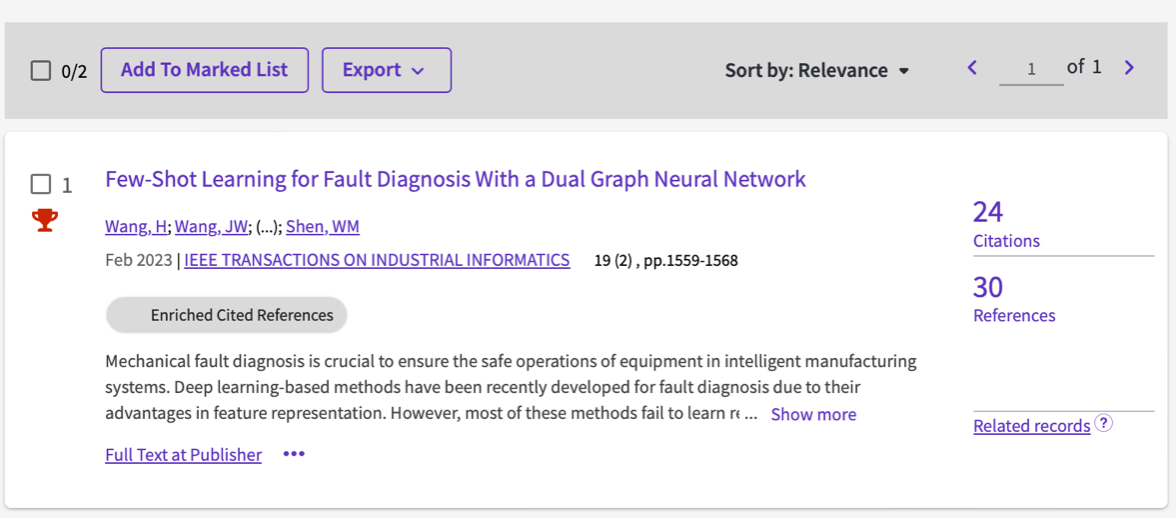Open Full Text at Publisher link
The height and width of the screenshot is (518, 1176).
[x=183, y=455]
